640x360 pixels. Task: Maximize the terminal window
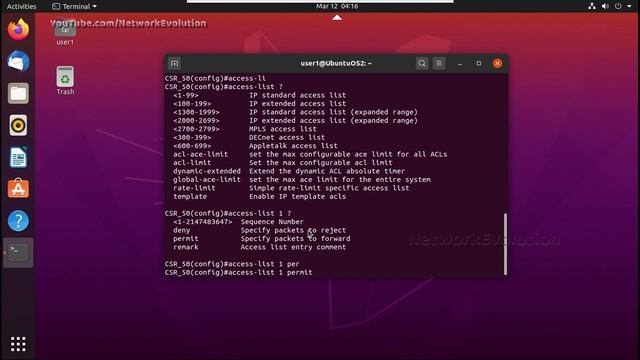(x=479, y=64)
